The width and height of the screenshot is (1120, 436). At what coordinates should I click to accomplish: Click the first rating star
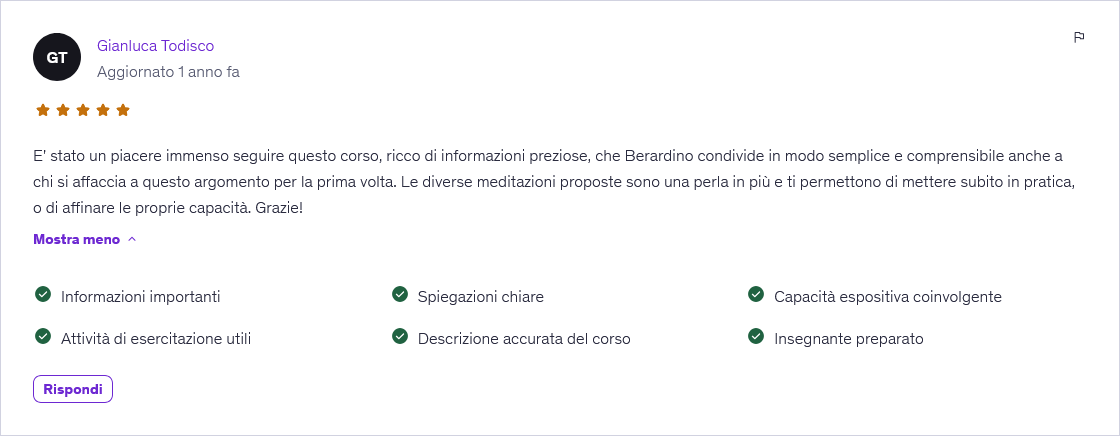click(43, 110)
